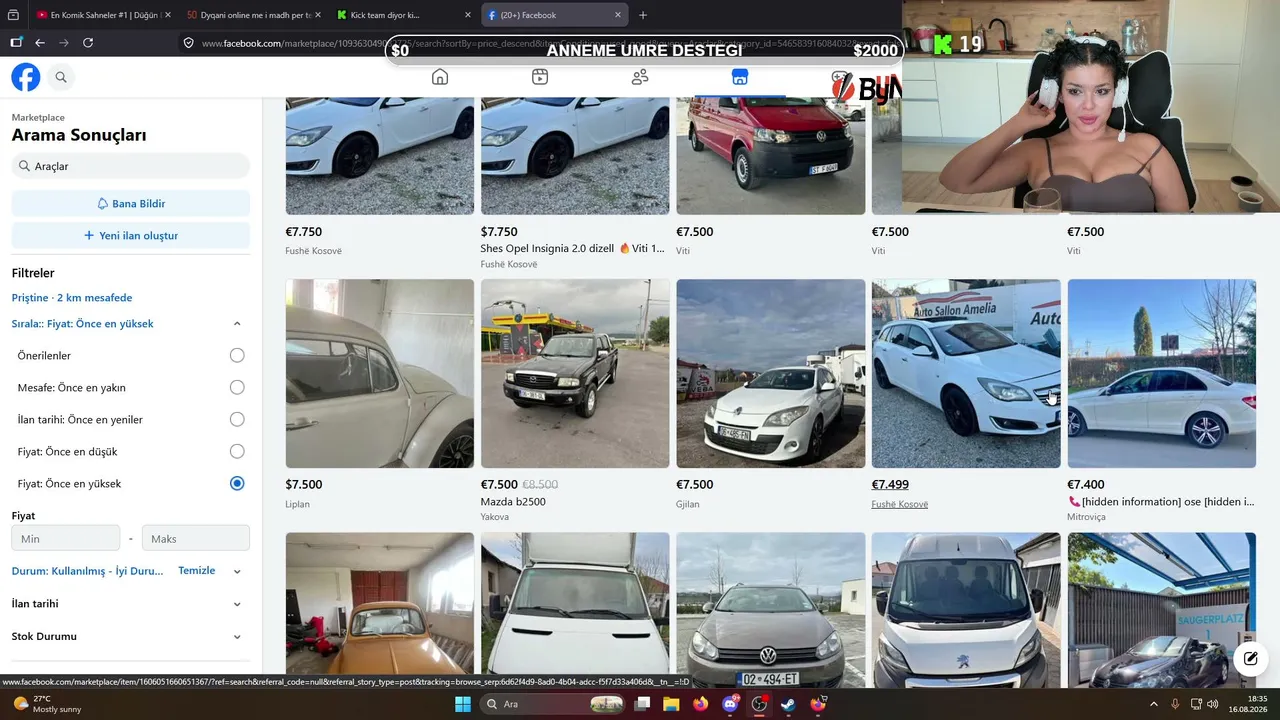Open the Auto Sallon Amelia white wagon photo

tap(966, 373)
